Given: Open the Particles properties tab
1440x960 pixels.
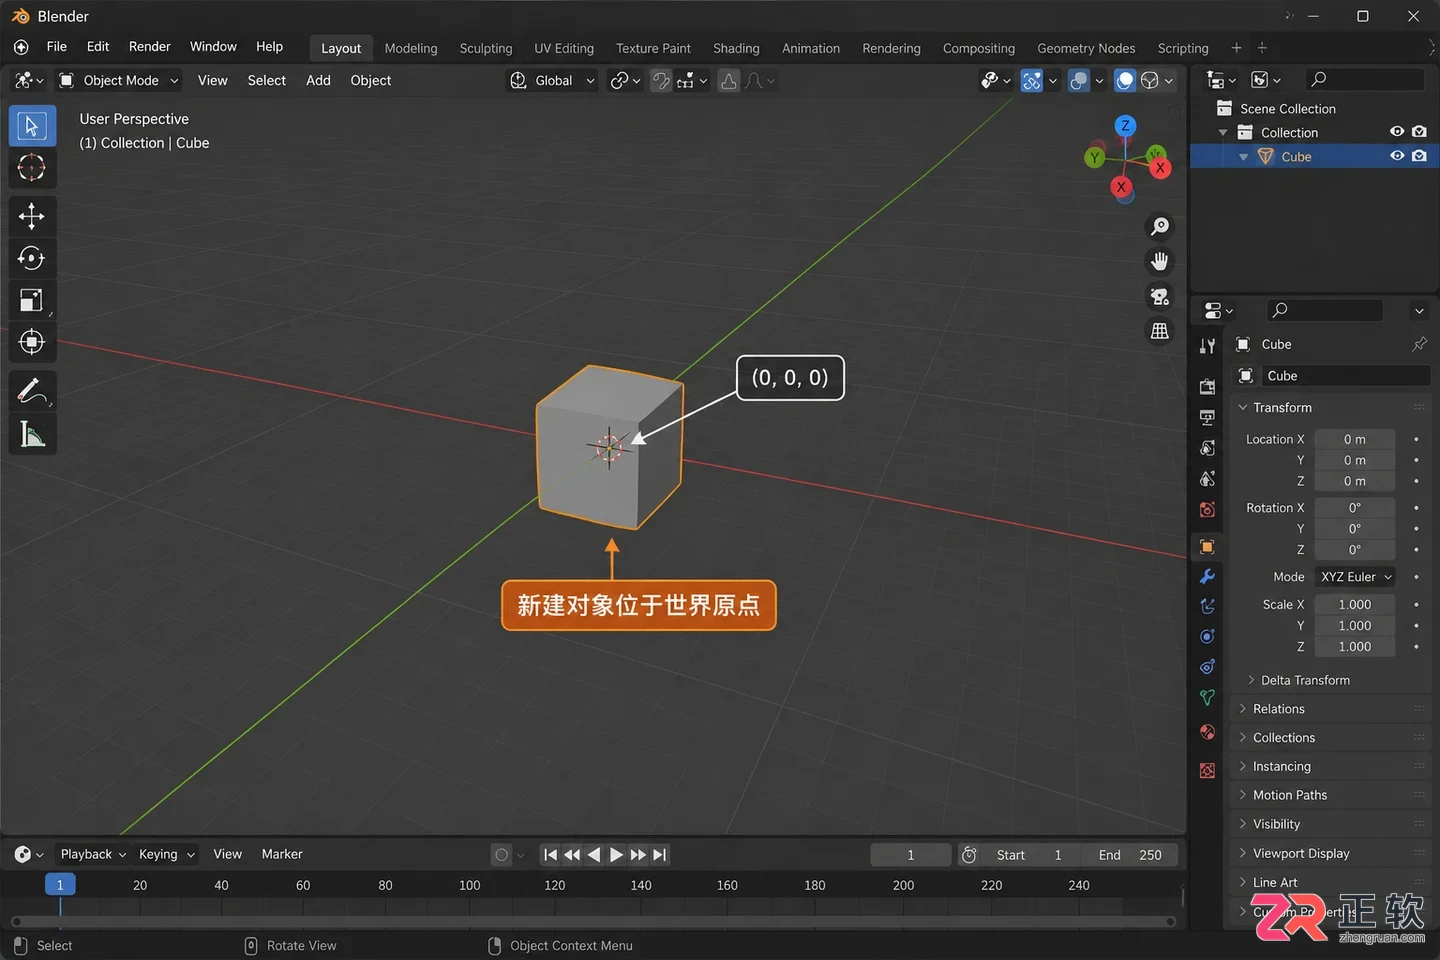Looking at the screenshot, I should (1208, 606).
